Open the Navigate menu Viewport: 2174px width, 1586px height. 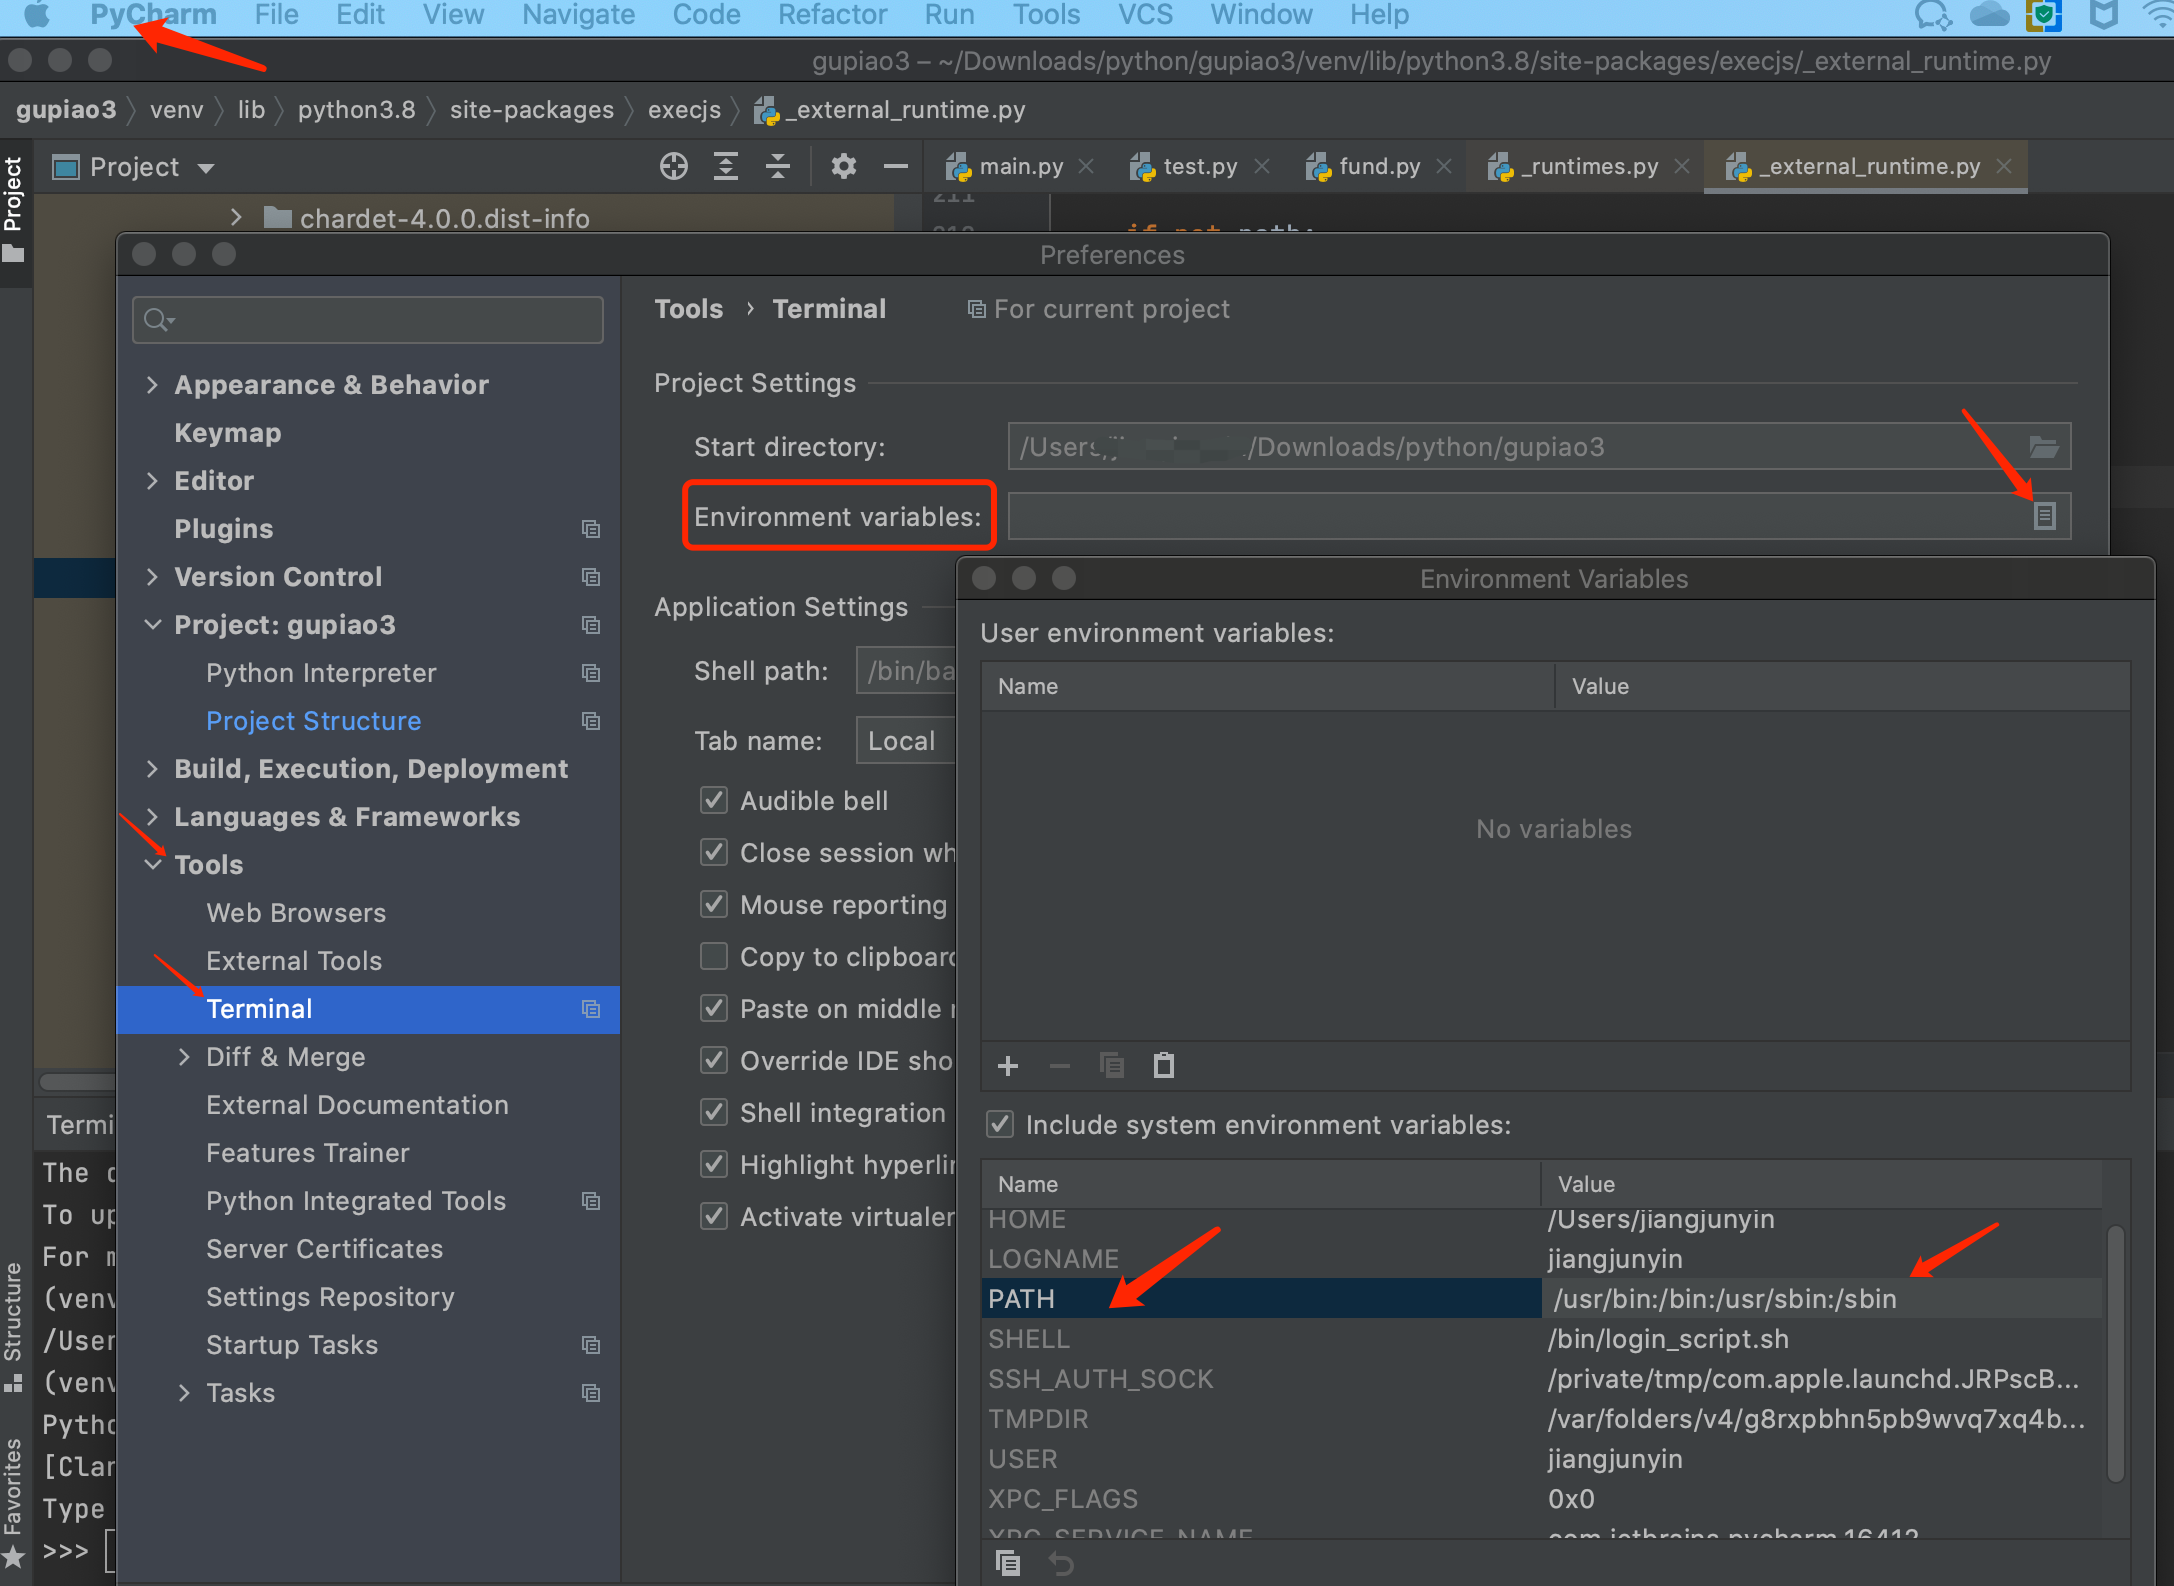[578, 14]
